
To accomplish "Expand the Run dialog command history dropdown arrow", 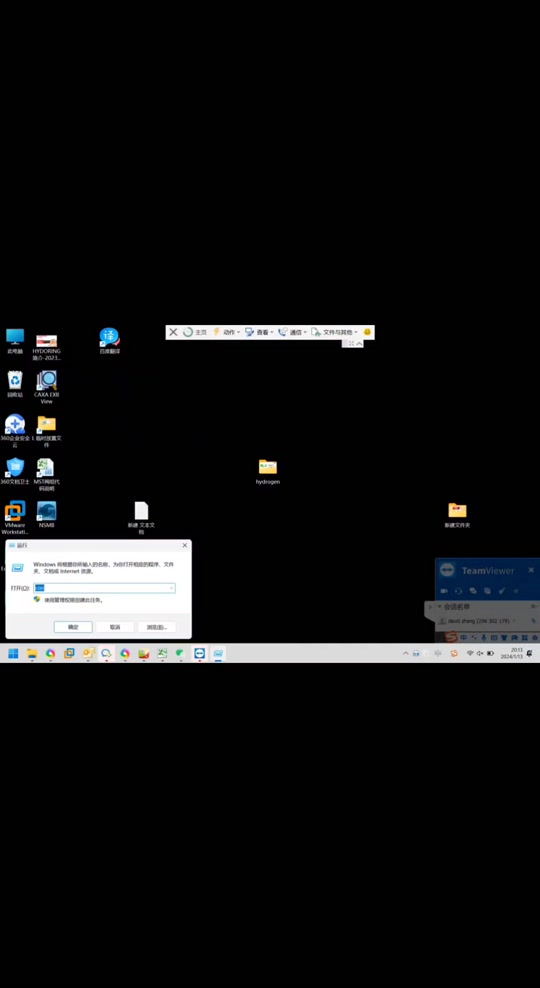I will tap(171, 588).
